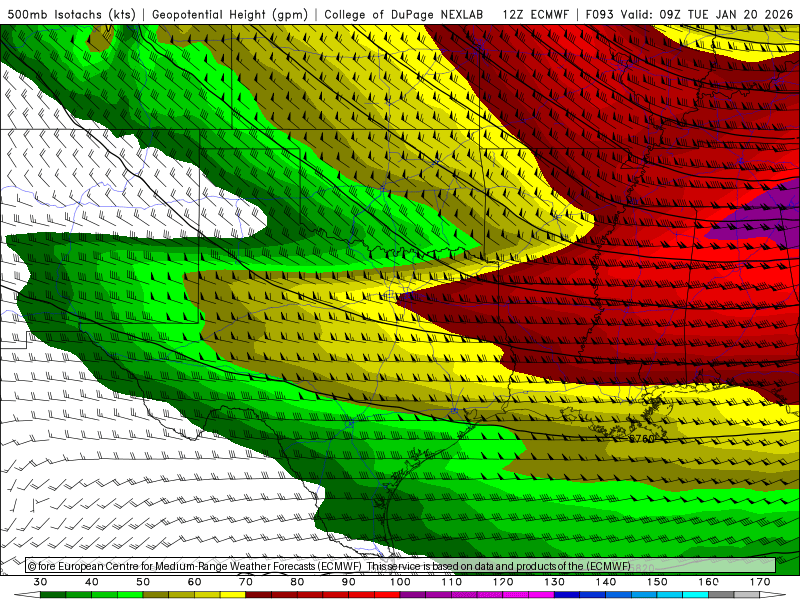Click the "College of DuPage NEXLAB" text
This screenshot has height=600, width=800.
point(403,14)
